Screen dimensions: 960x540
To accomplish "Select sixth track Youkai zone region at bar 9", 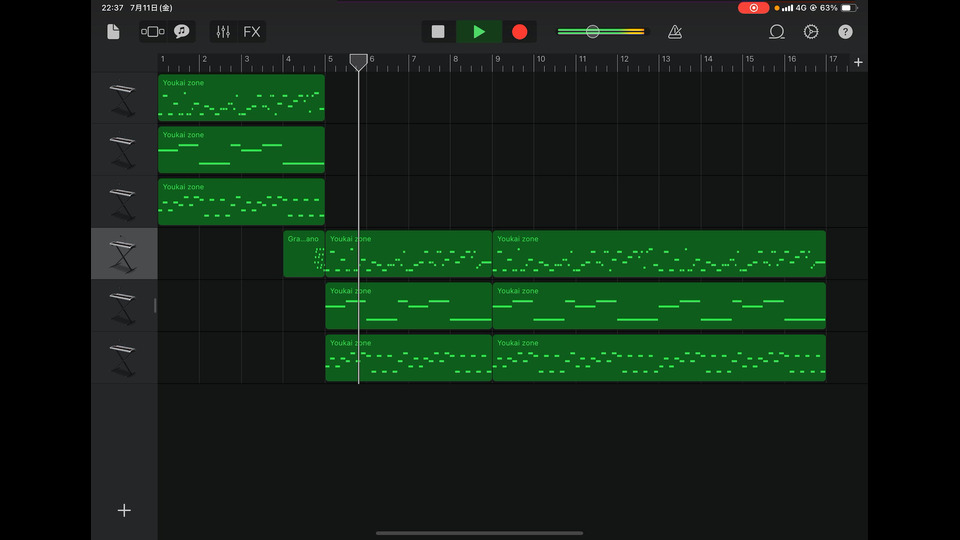I will tap(659, 358).
